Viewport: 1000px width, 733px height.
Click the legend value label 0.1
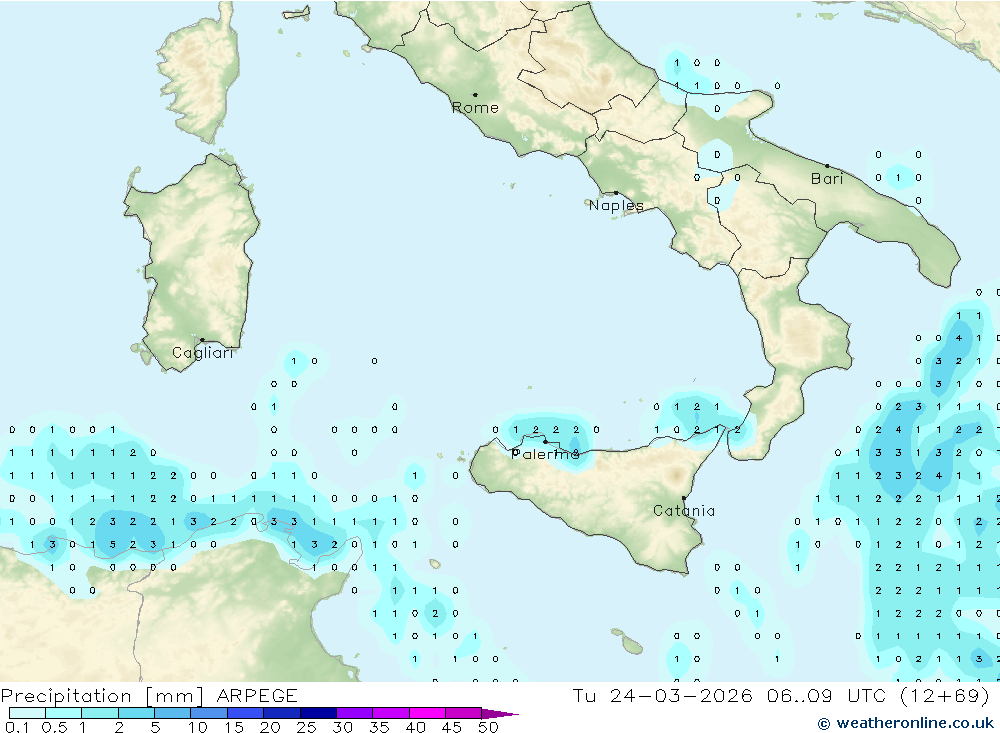coord(17,727)
